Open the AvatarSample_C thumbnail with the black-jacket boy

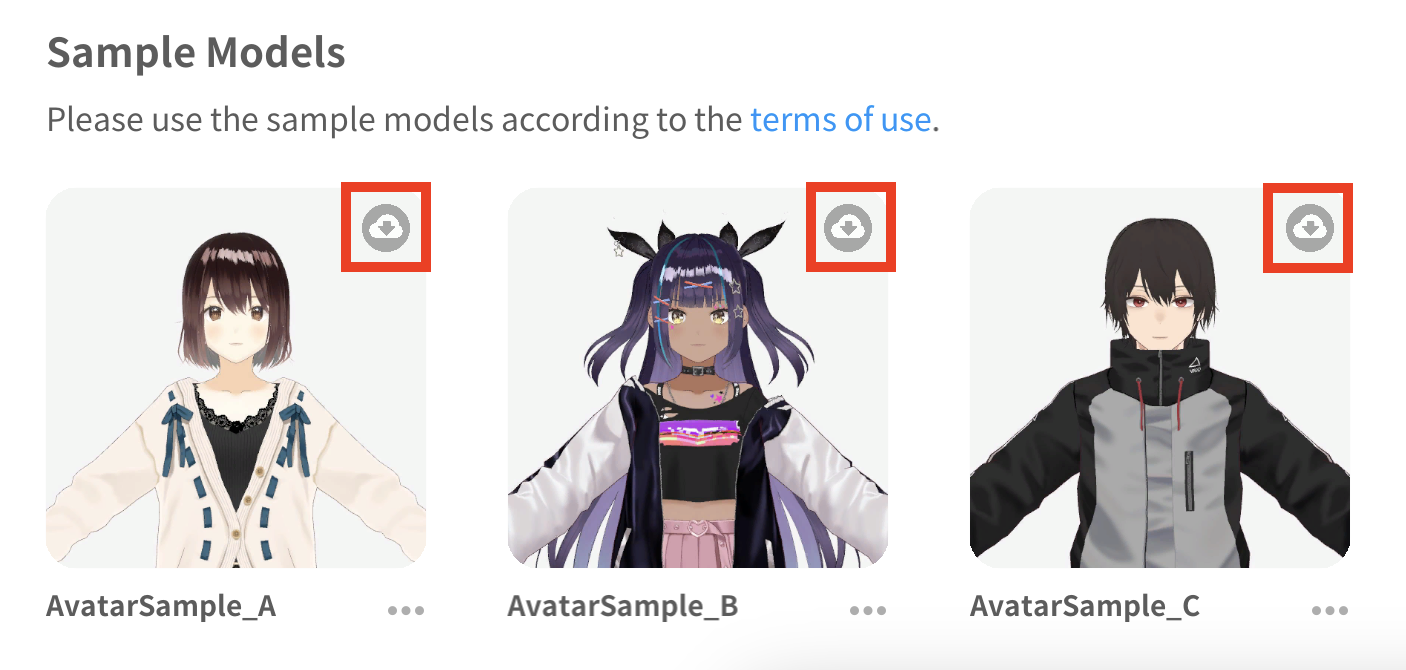pyautogui.click(x=1160, y=378)
